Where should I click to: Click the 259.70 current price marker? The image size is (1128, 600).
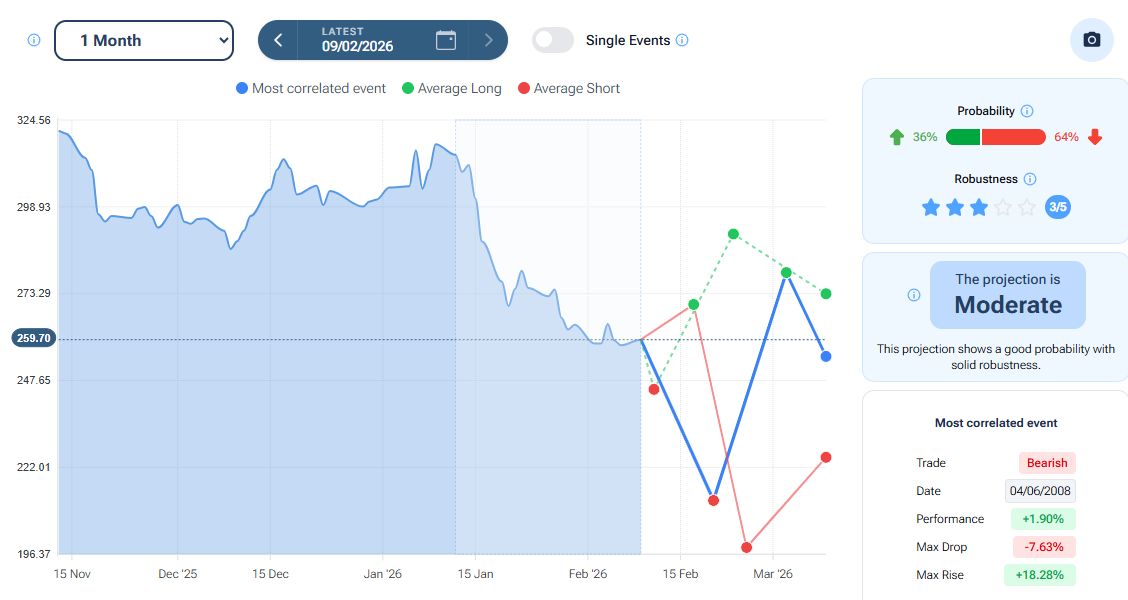[x=32, y=339]
